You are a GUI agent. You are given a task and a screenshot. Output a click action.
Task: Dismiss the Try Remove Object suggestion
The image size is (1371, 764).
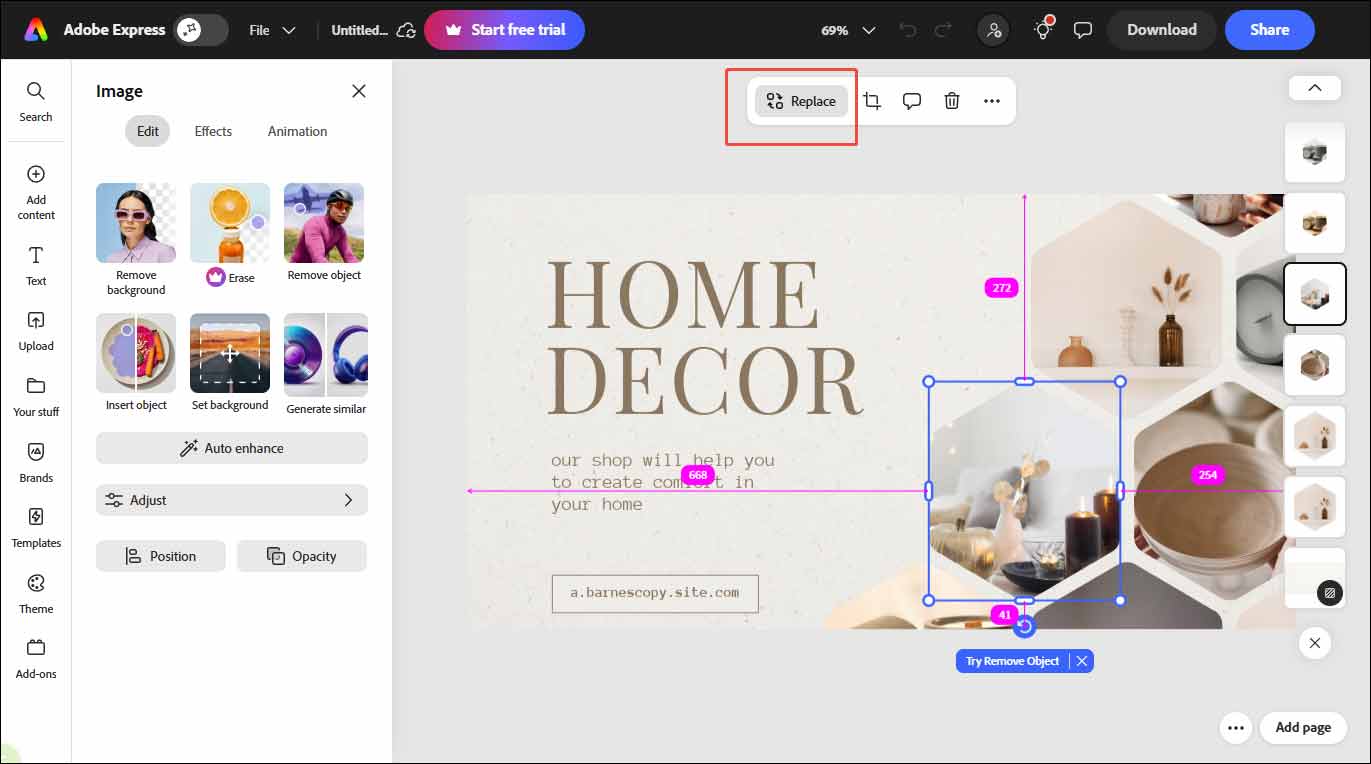pyautogui.click(x=1081, y=660)
